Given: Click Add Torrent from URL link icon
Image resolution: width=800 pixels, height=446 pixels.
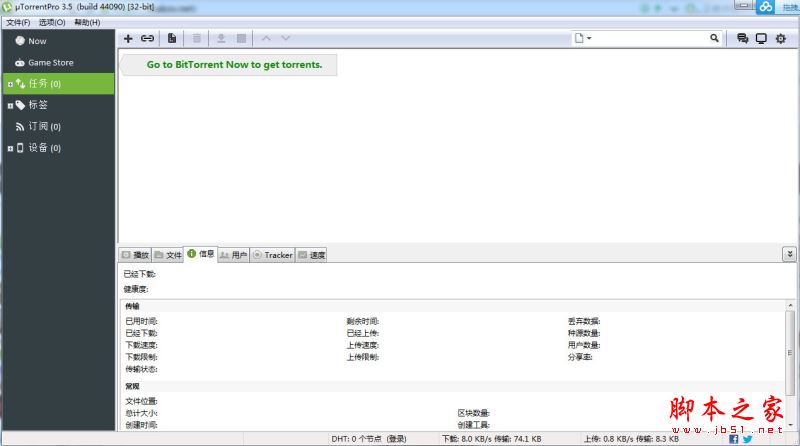Looking at the screenshot, I should tap(147, 38).
